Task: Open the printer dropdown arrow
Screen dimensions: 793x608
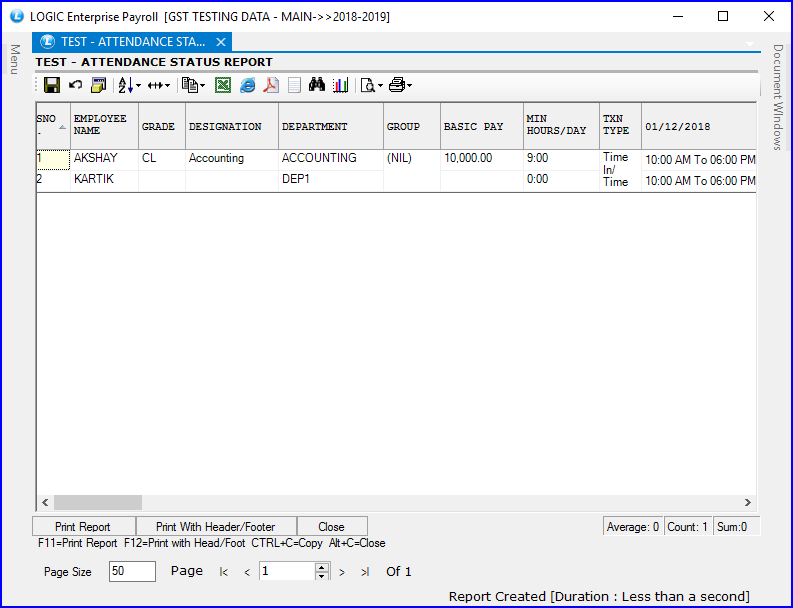Action: tap(409, 85)
